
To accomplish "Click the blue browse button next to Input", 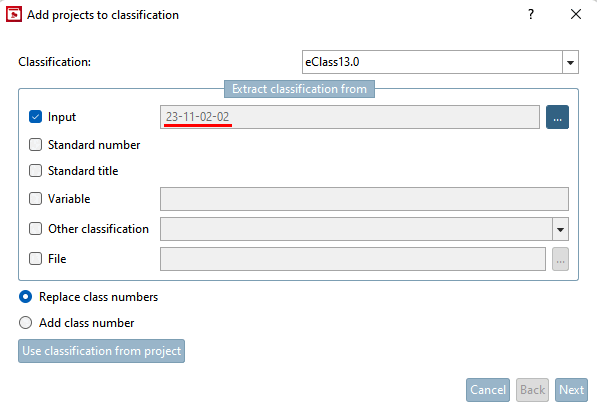I will [557, 117].
